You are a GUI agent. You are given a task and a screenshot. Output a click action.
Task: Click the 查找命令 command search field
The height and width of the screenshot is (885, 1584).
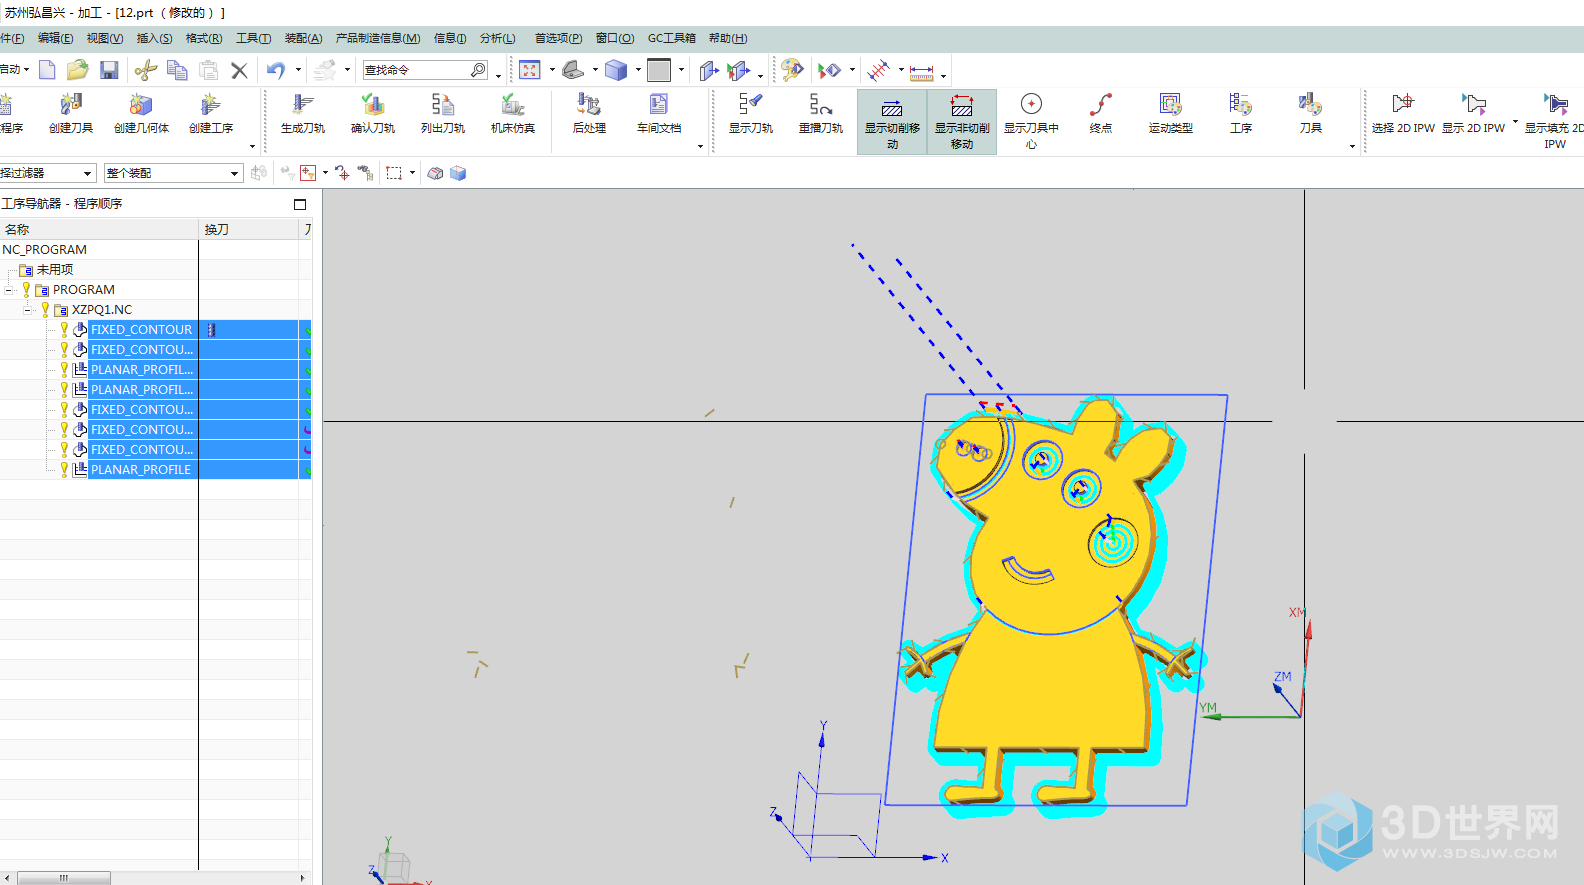click(x=416, y=70)
